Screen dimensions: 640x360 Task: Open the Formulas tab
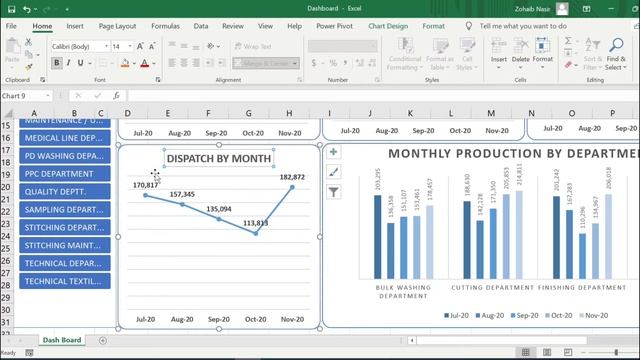165,26
